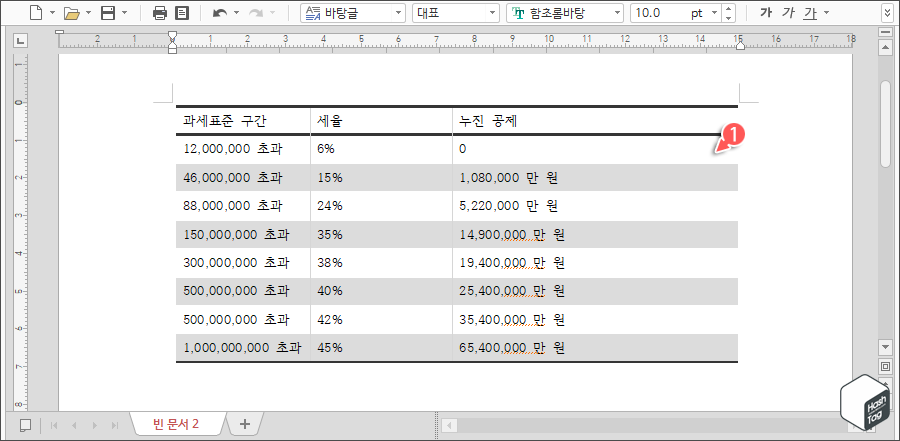Click the 150,000,000 초과 cell
This screenshot has height=441, width=900.
coord(243,234)
